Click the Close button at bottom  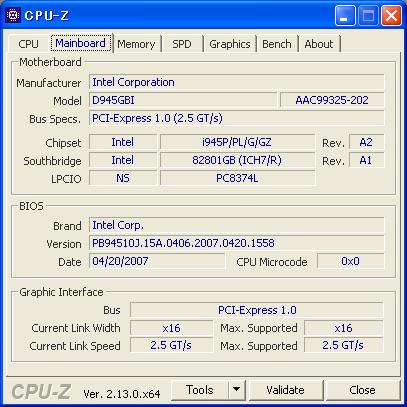tap(362, 390)
